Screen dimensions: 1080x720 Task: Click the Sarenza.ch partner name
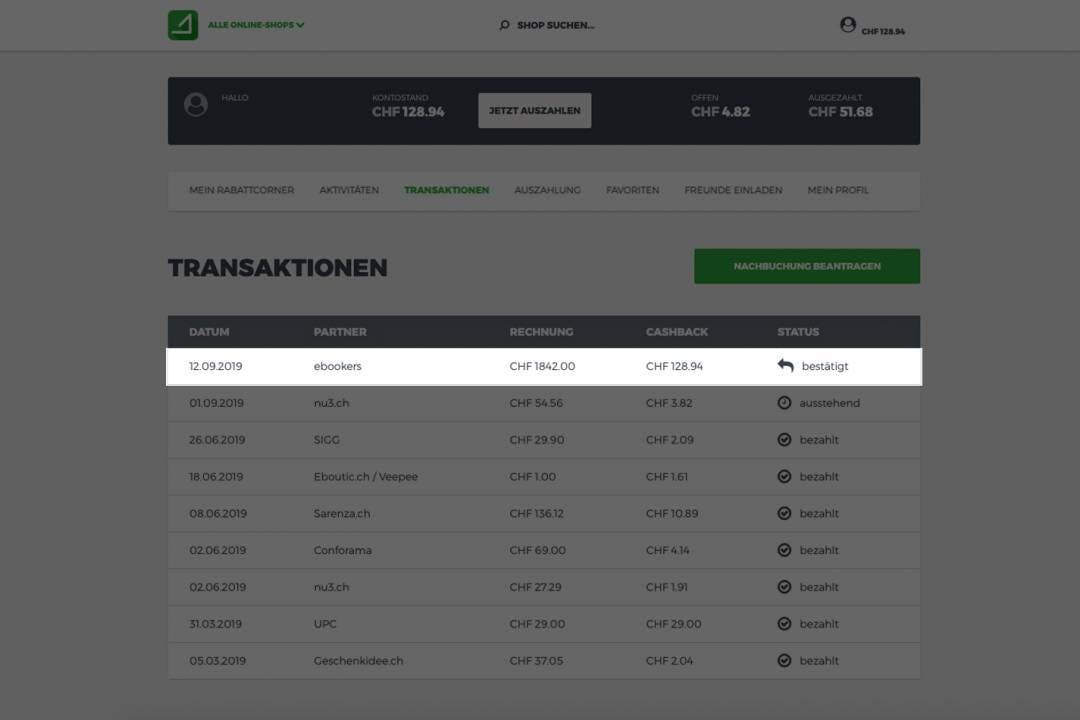342,514
